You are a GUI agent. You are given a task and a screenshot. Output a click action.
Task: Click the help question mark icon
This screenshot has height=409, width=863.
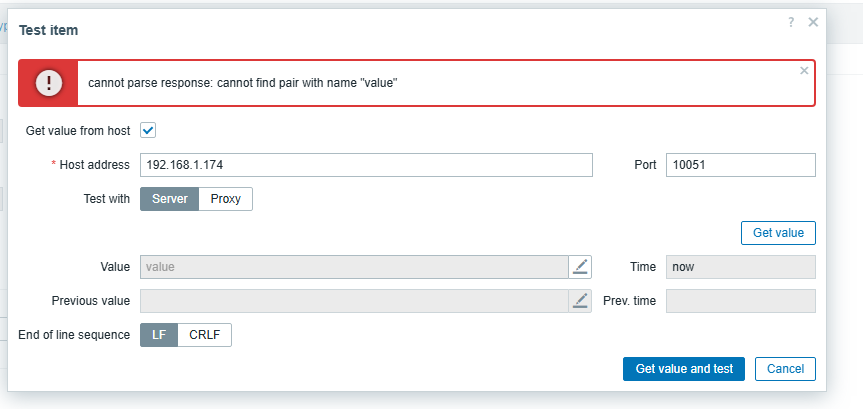(x=790, y=22)
